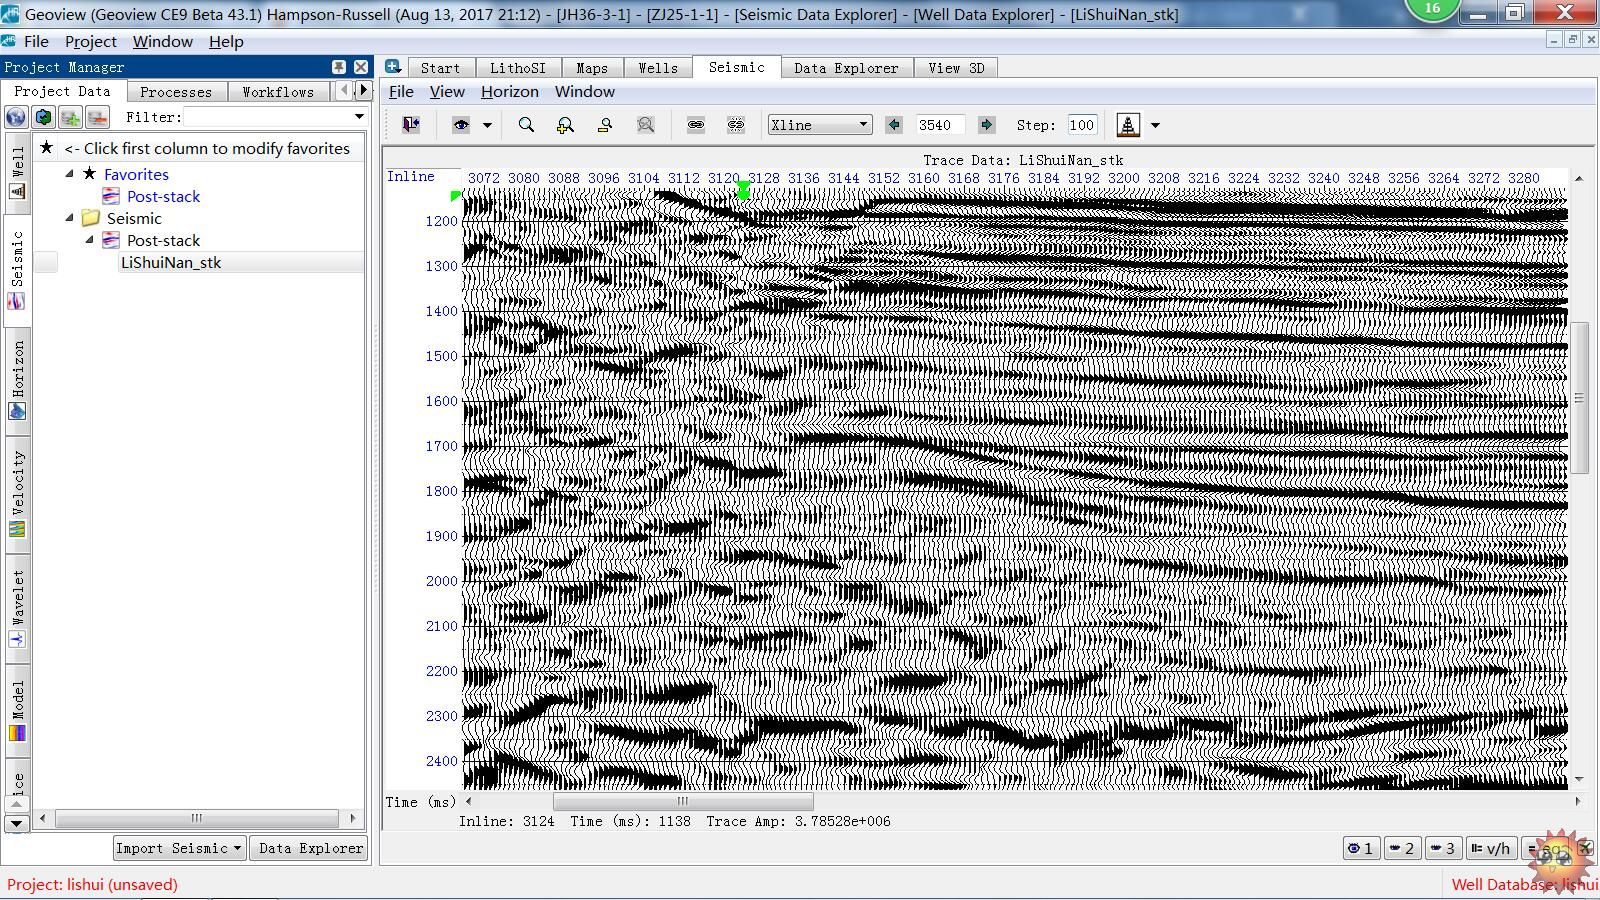The width and height of the screenshot is (1600, 900).
Task: Click the Data Explorer button
Action: (310, 848)
